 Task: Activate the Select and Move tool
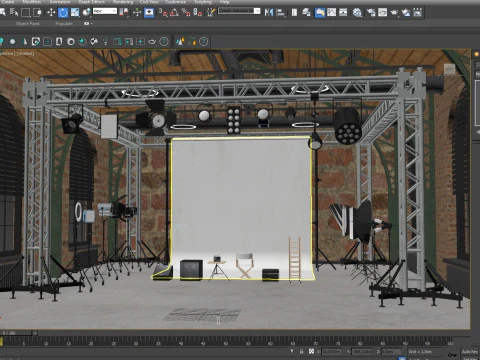tap(51, 13)
